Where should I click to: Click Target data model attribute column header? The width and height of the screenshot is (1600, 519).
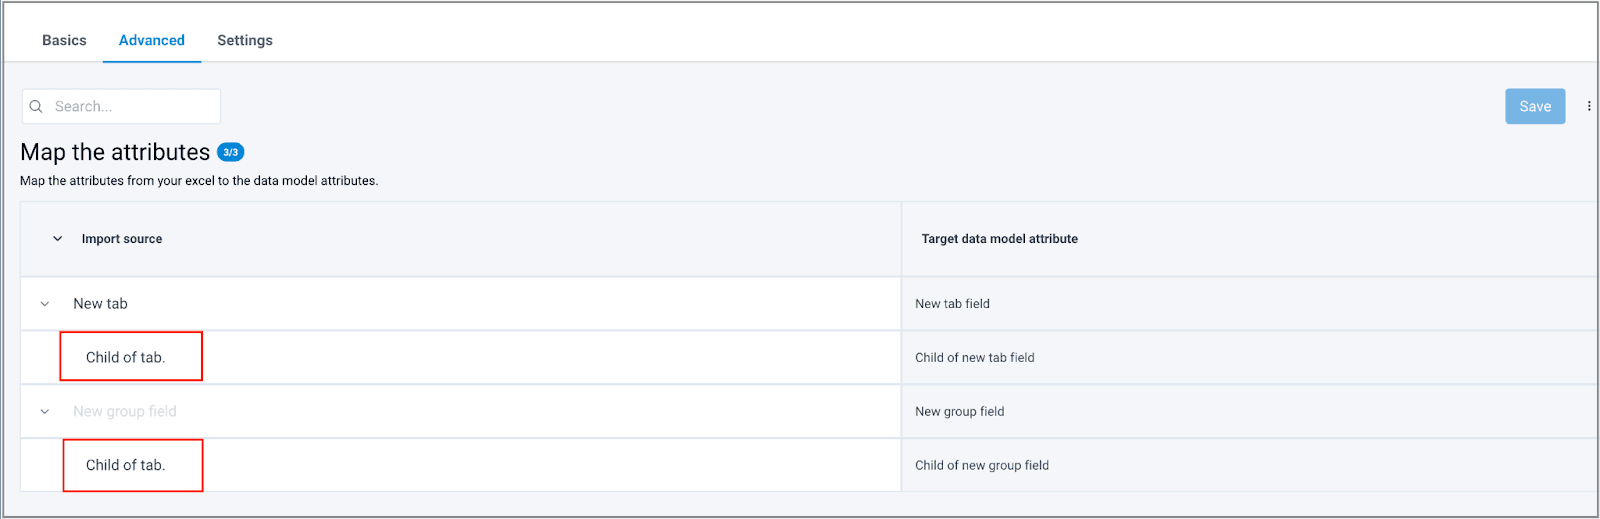[x=999, y=239]
